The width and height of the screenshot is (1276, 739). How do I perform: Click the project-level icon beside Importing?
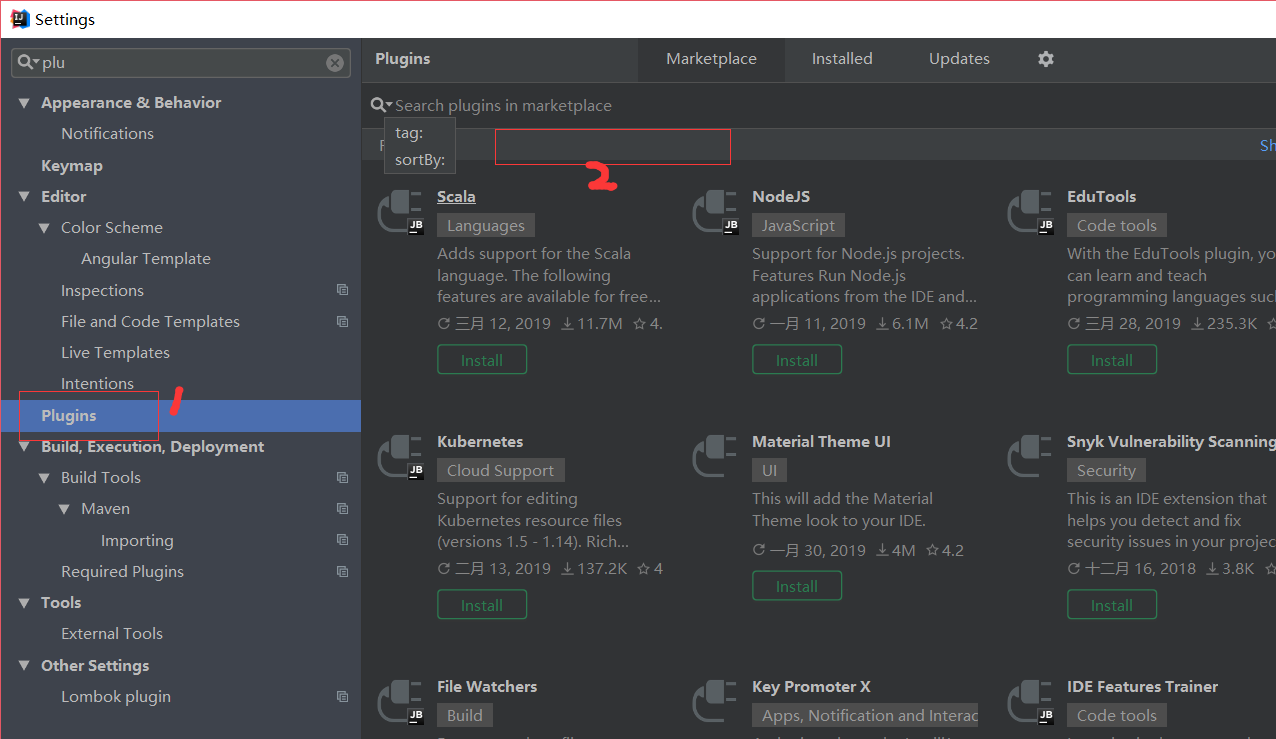(x=343, y=540)
